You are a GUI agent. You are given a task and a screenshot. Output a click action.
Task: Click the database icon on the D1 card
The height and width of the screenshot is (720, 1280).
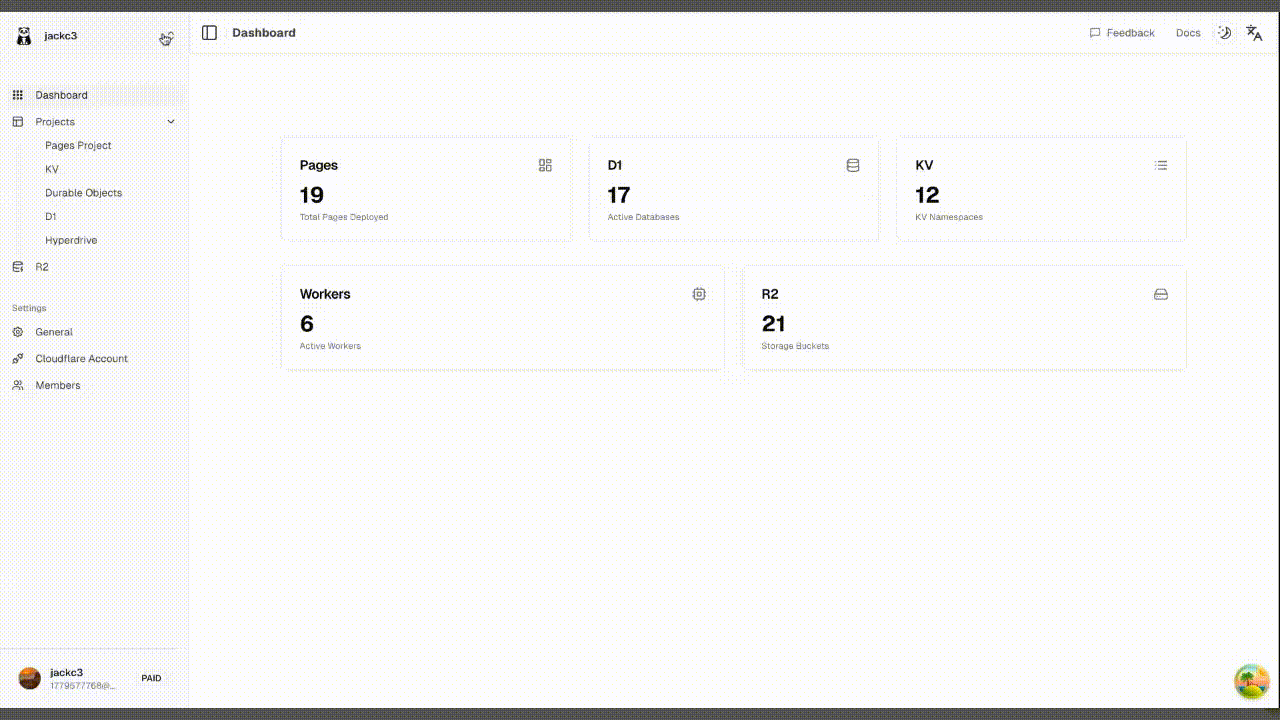coord(853,165)
